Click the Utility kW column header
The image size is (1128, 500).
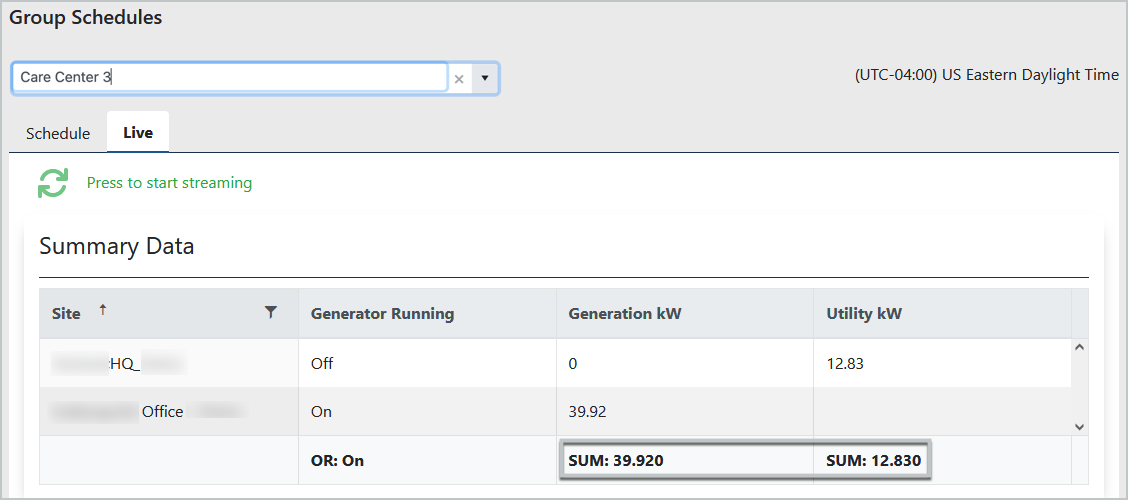(x=864, y=314)
